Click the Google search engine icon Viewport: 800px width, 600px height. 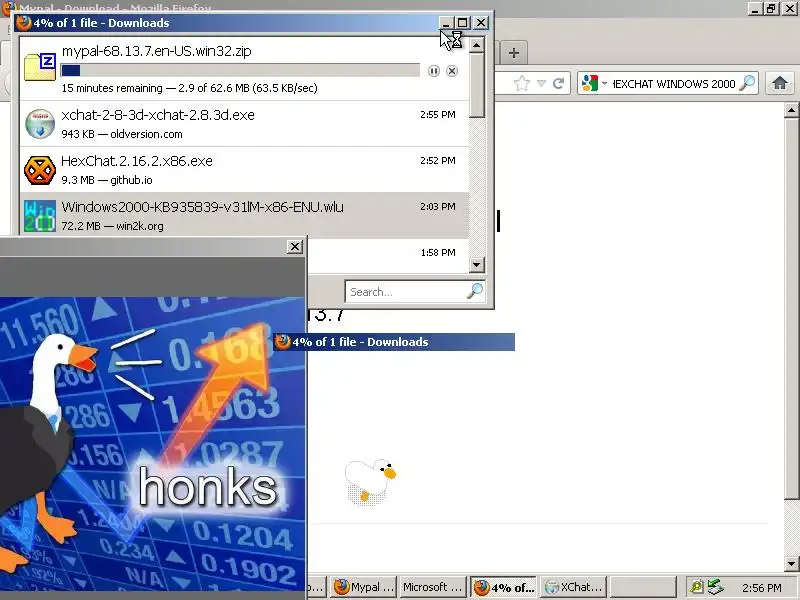[x=589, y=83]
